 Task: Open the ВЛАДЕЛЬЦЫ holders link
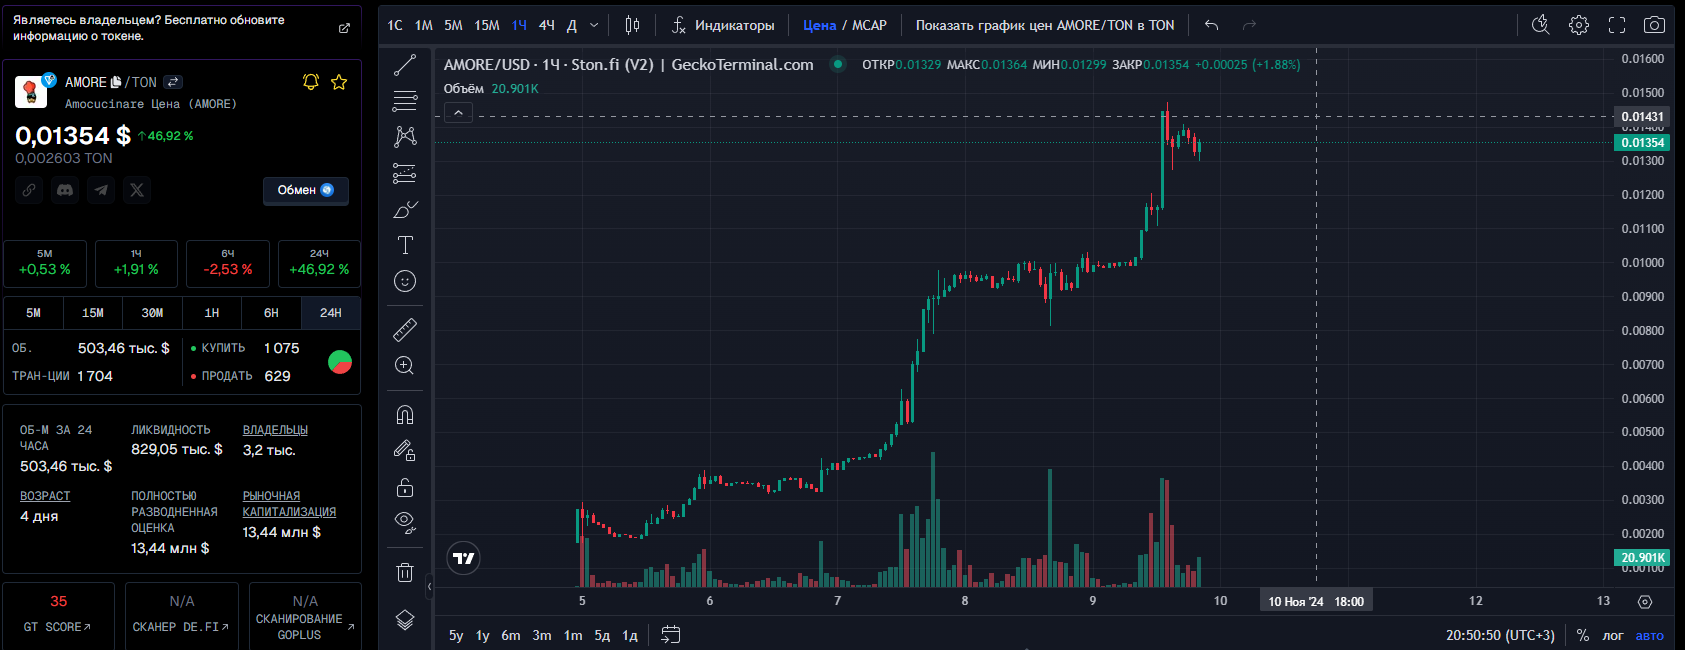click(x=275, y=430)
